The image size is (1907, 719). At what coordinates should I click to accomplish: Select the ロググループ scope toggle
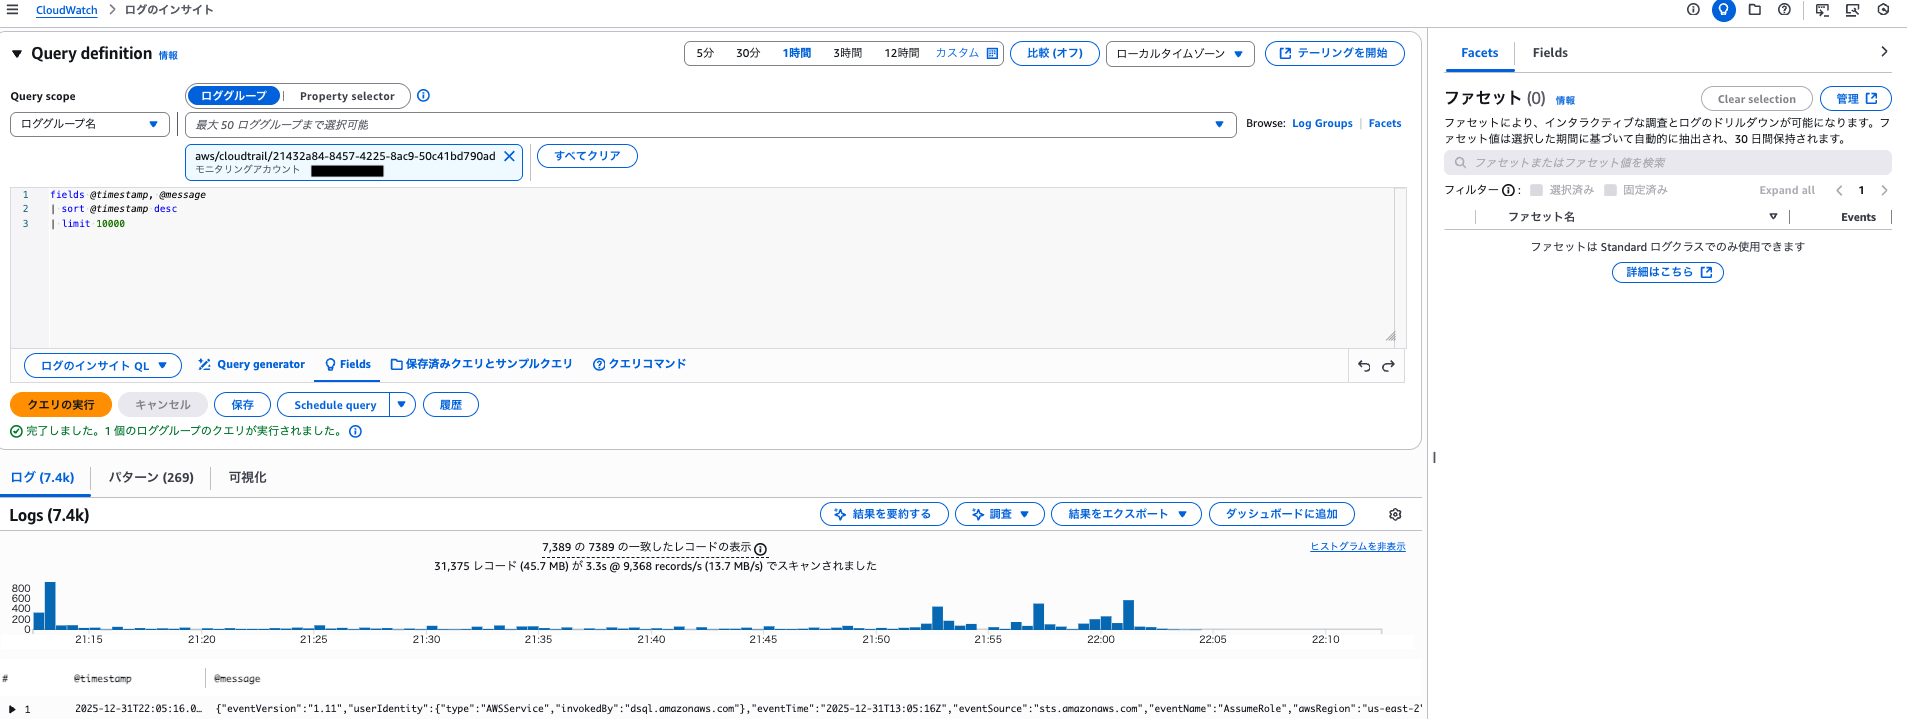pyautogui.click(x=233, y=96)
